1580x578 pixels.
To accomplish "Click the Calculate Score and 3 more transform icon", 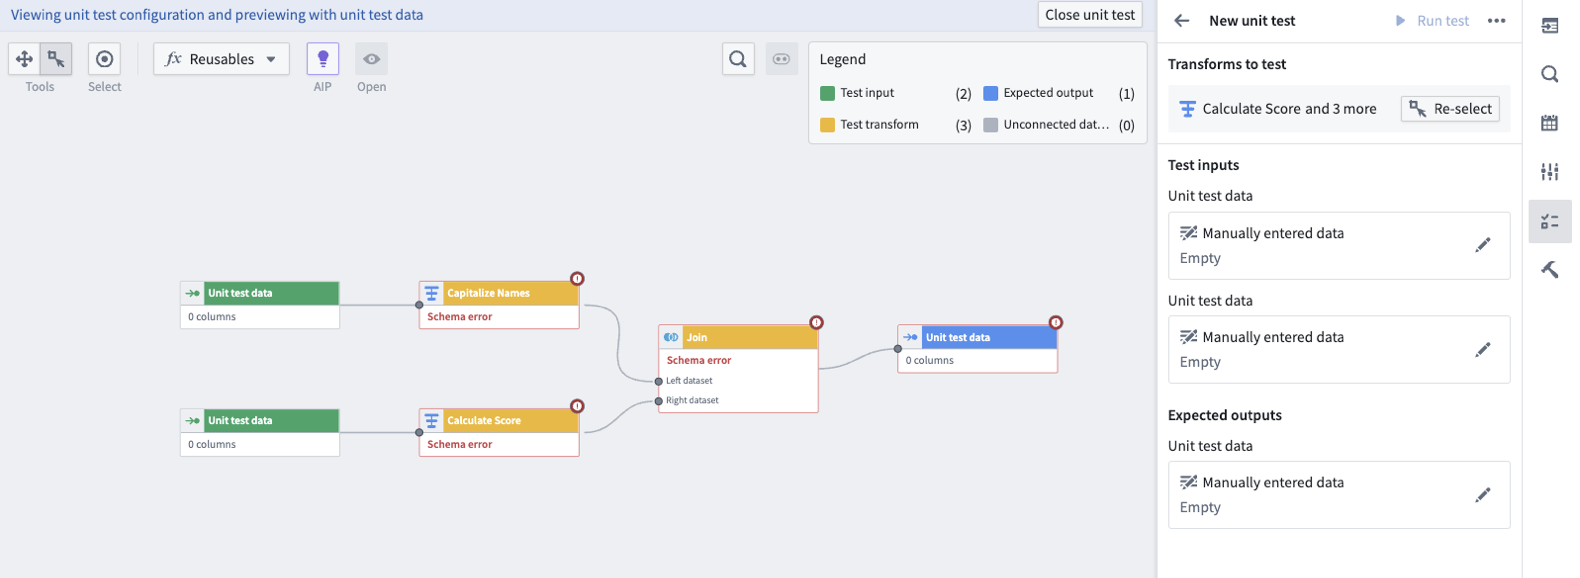I will pos(1187,109).
